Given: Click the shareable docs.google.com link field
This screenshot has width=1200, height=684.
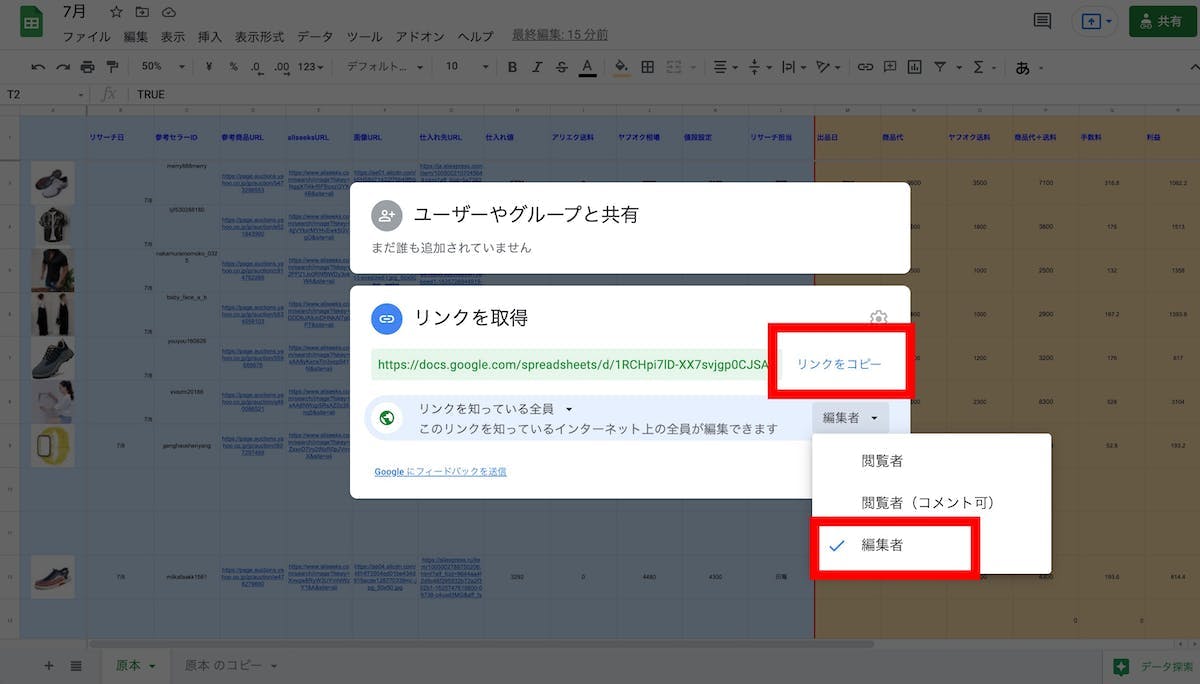Looking at the screenshot, I should pyautogui.click(x=574, y=365).
